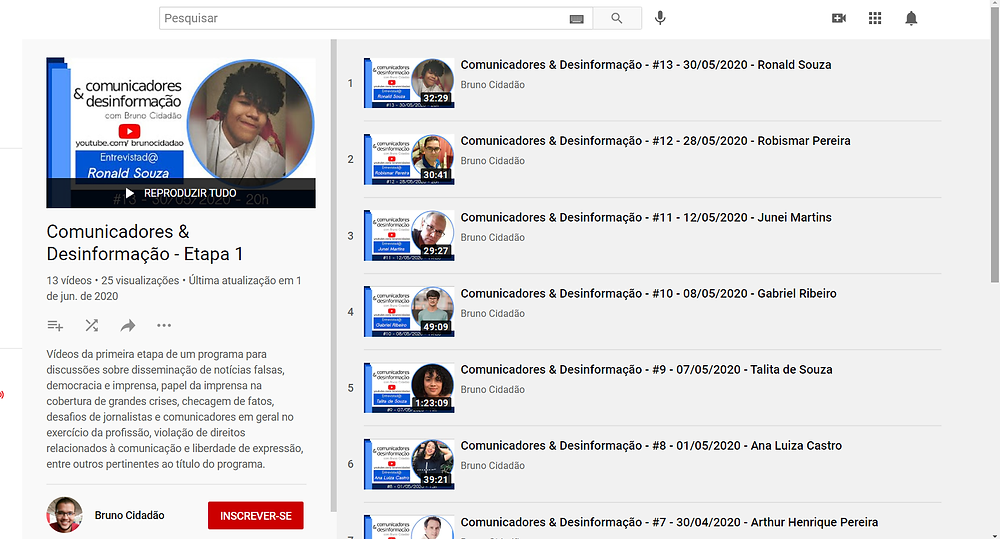The image size is (1000, 539).
Task: Click the '13 vídeos • 25 visualizações' stats text
Action: pos(113,281)
